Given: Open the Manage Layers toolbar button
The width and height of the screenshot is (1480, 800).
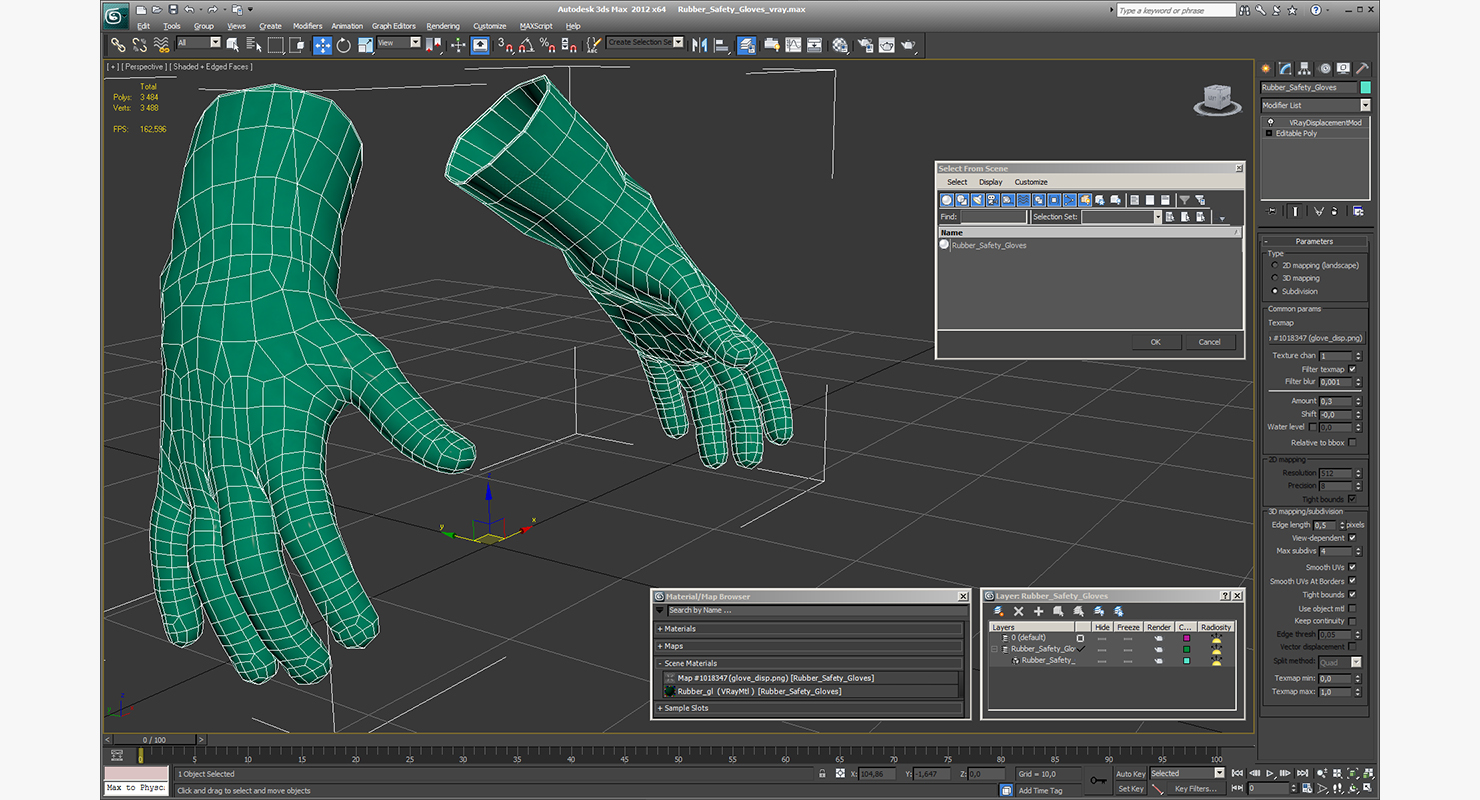Looking at the screenshot, I should click(x=746, y=44).
